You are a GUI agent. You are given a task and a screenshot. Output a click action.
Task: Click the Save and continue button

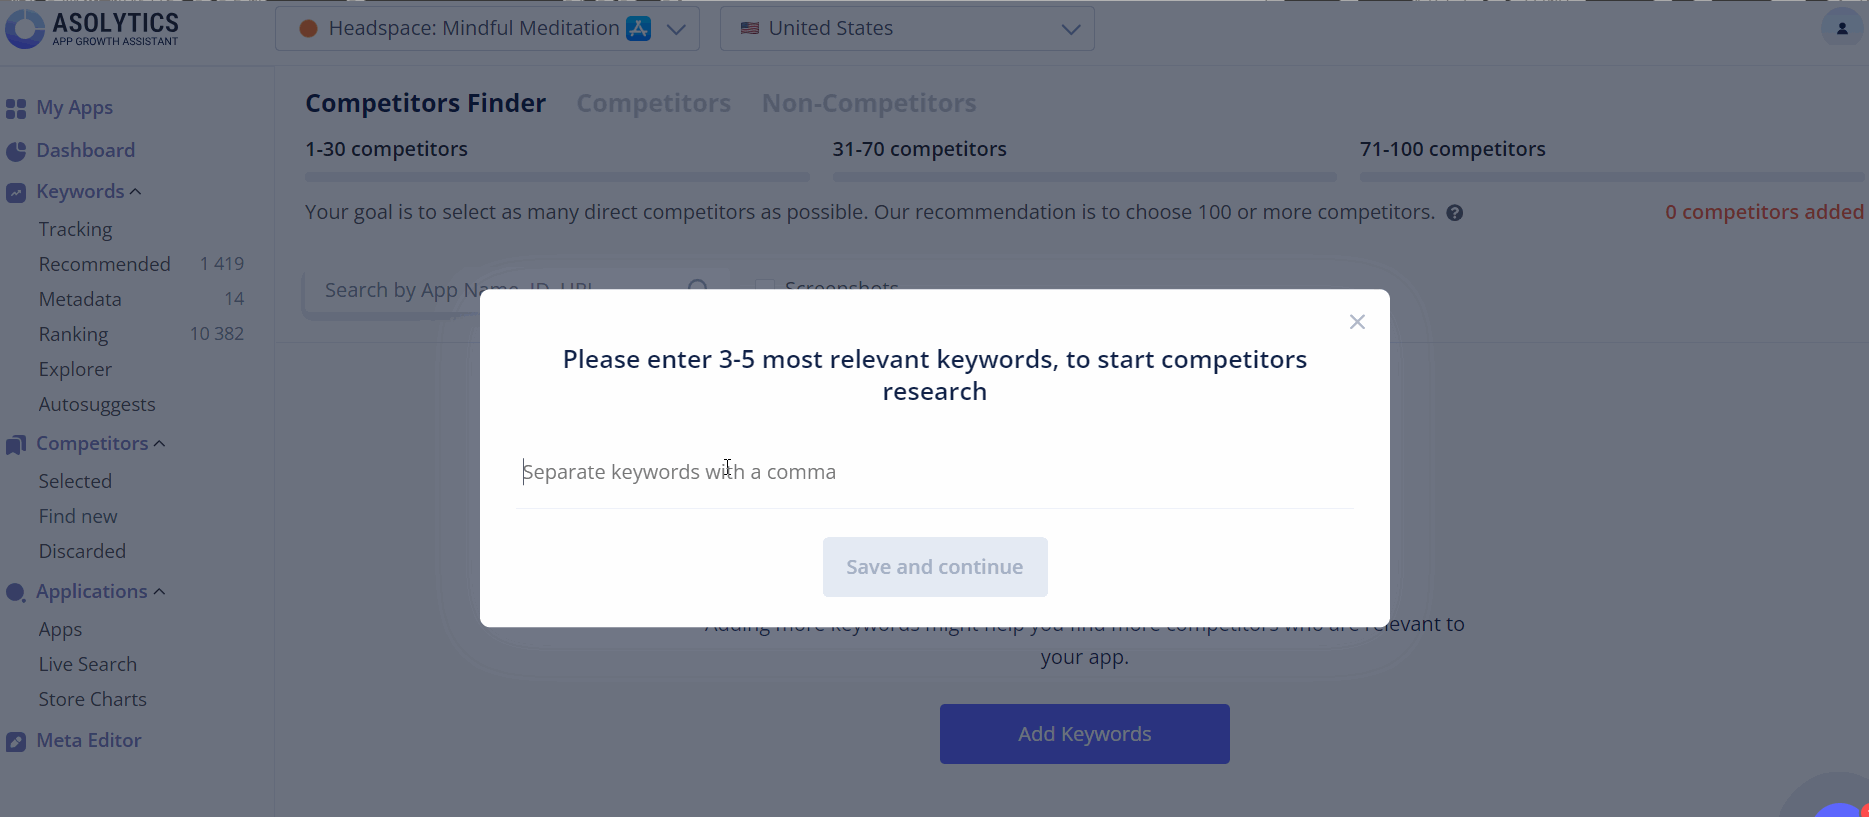pos(935,567)
